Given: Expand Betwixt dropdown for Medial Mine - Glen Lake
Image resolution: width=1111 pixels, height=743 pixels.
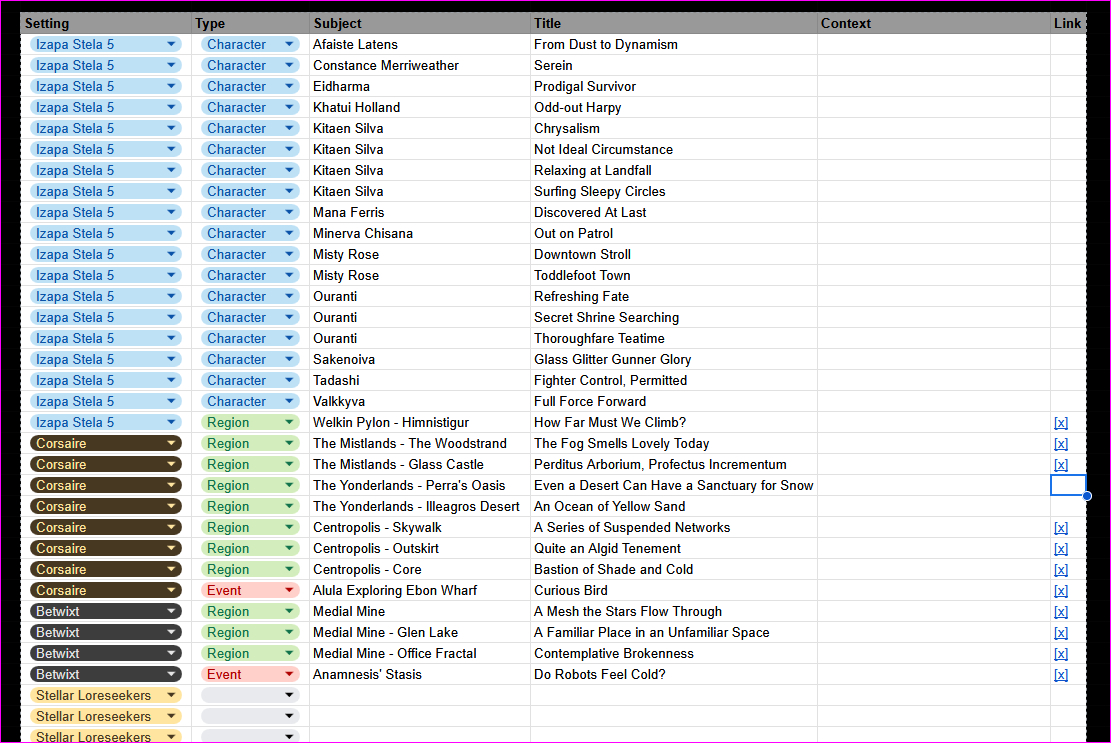Looking at the screenshot, I should (172, 632).
